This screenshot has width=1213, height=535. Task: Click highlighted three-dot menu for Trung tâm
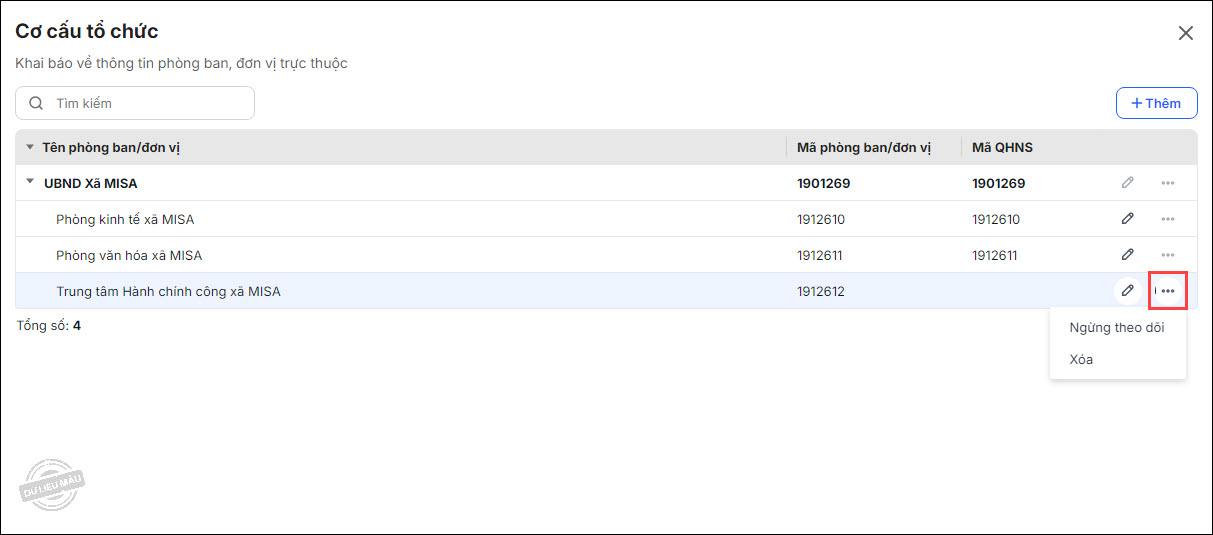pyautogui.click(x=1168, y=291)
